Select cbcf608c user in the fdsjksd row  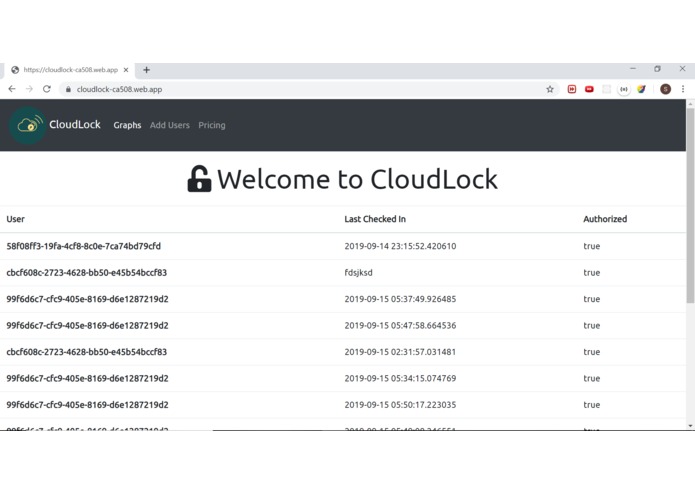click(87, 273)
